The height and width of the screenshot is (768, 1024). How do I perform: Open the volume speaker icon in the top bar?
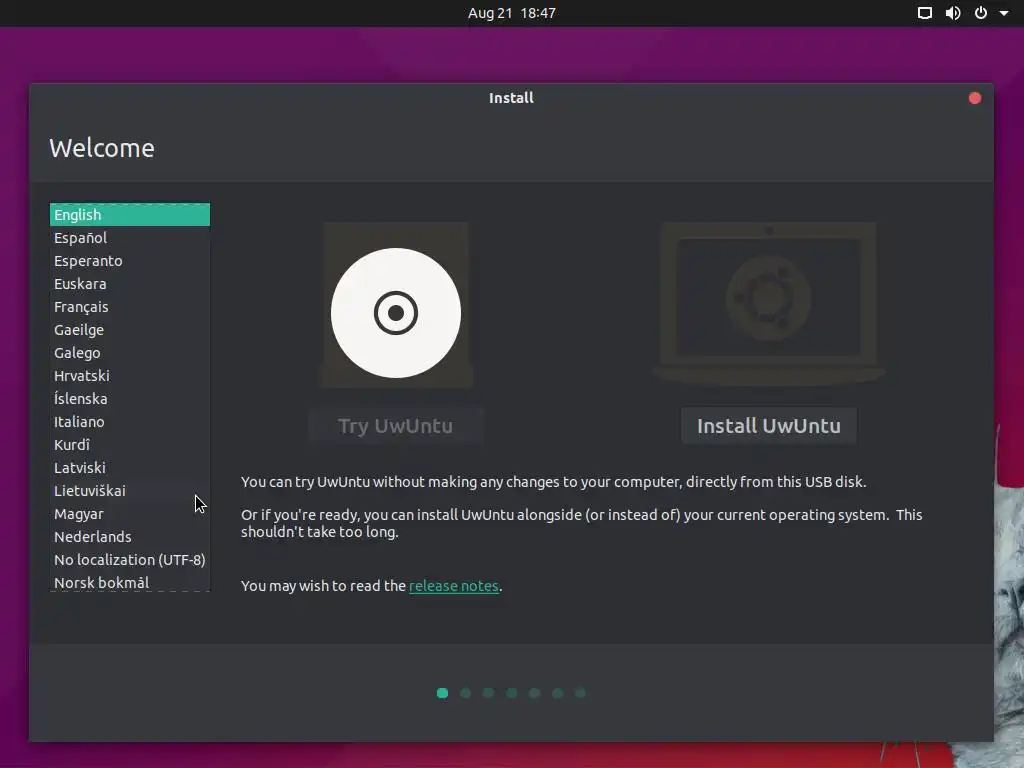[x=953, y=13]
